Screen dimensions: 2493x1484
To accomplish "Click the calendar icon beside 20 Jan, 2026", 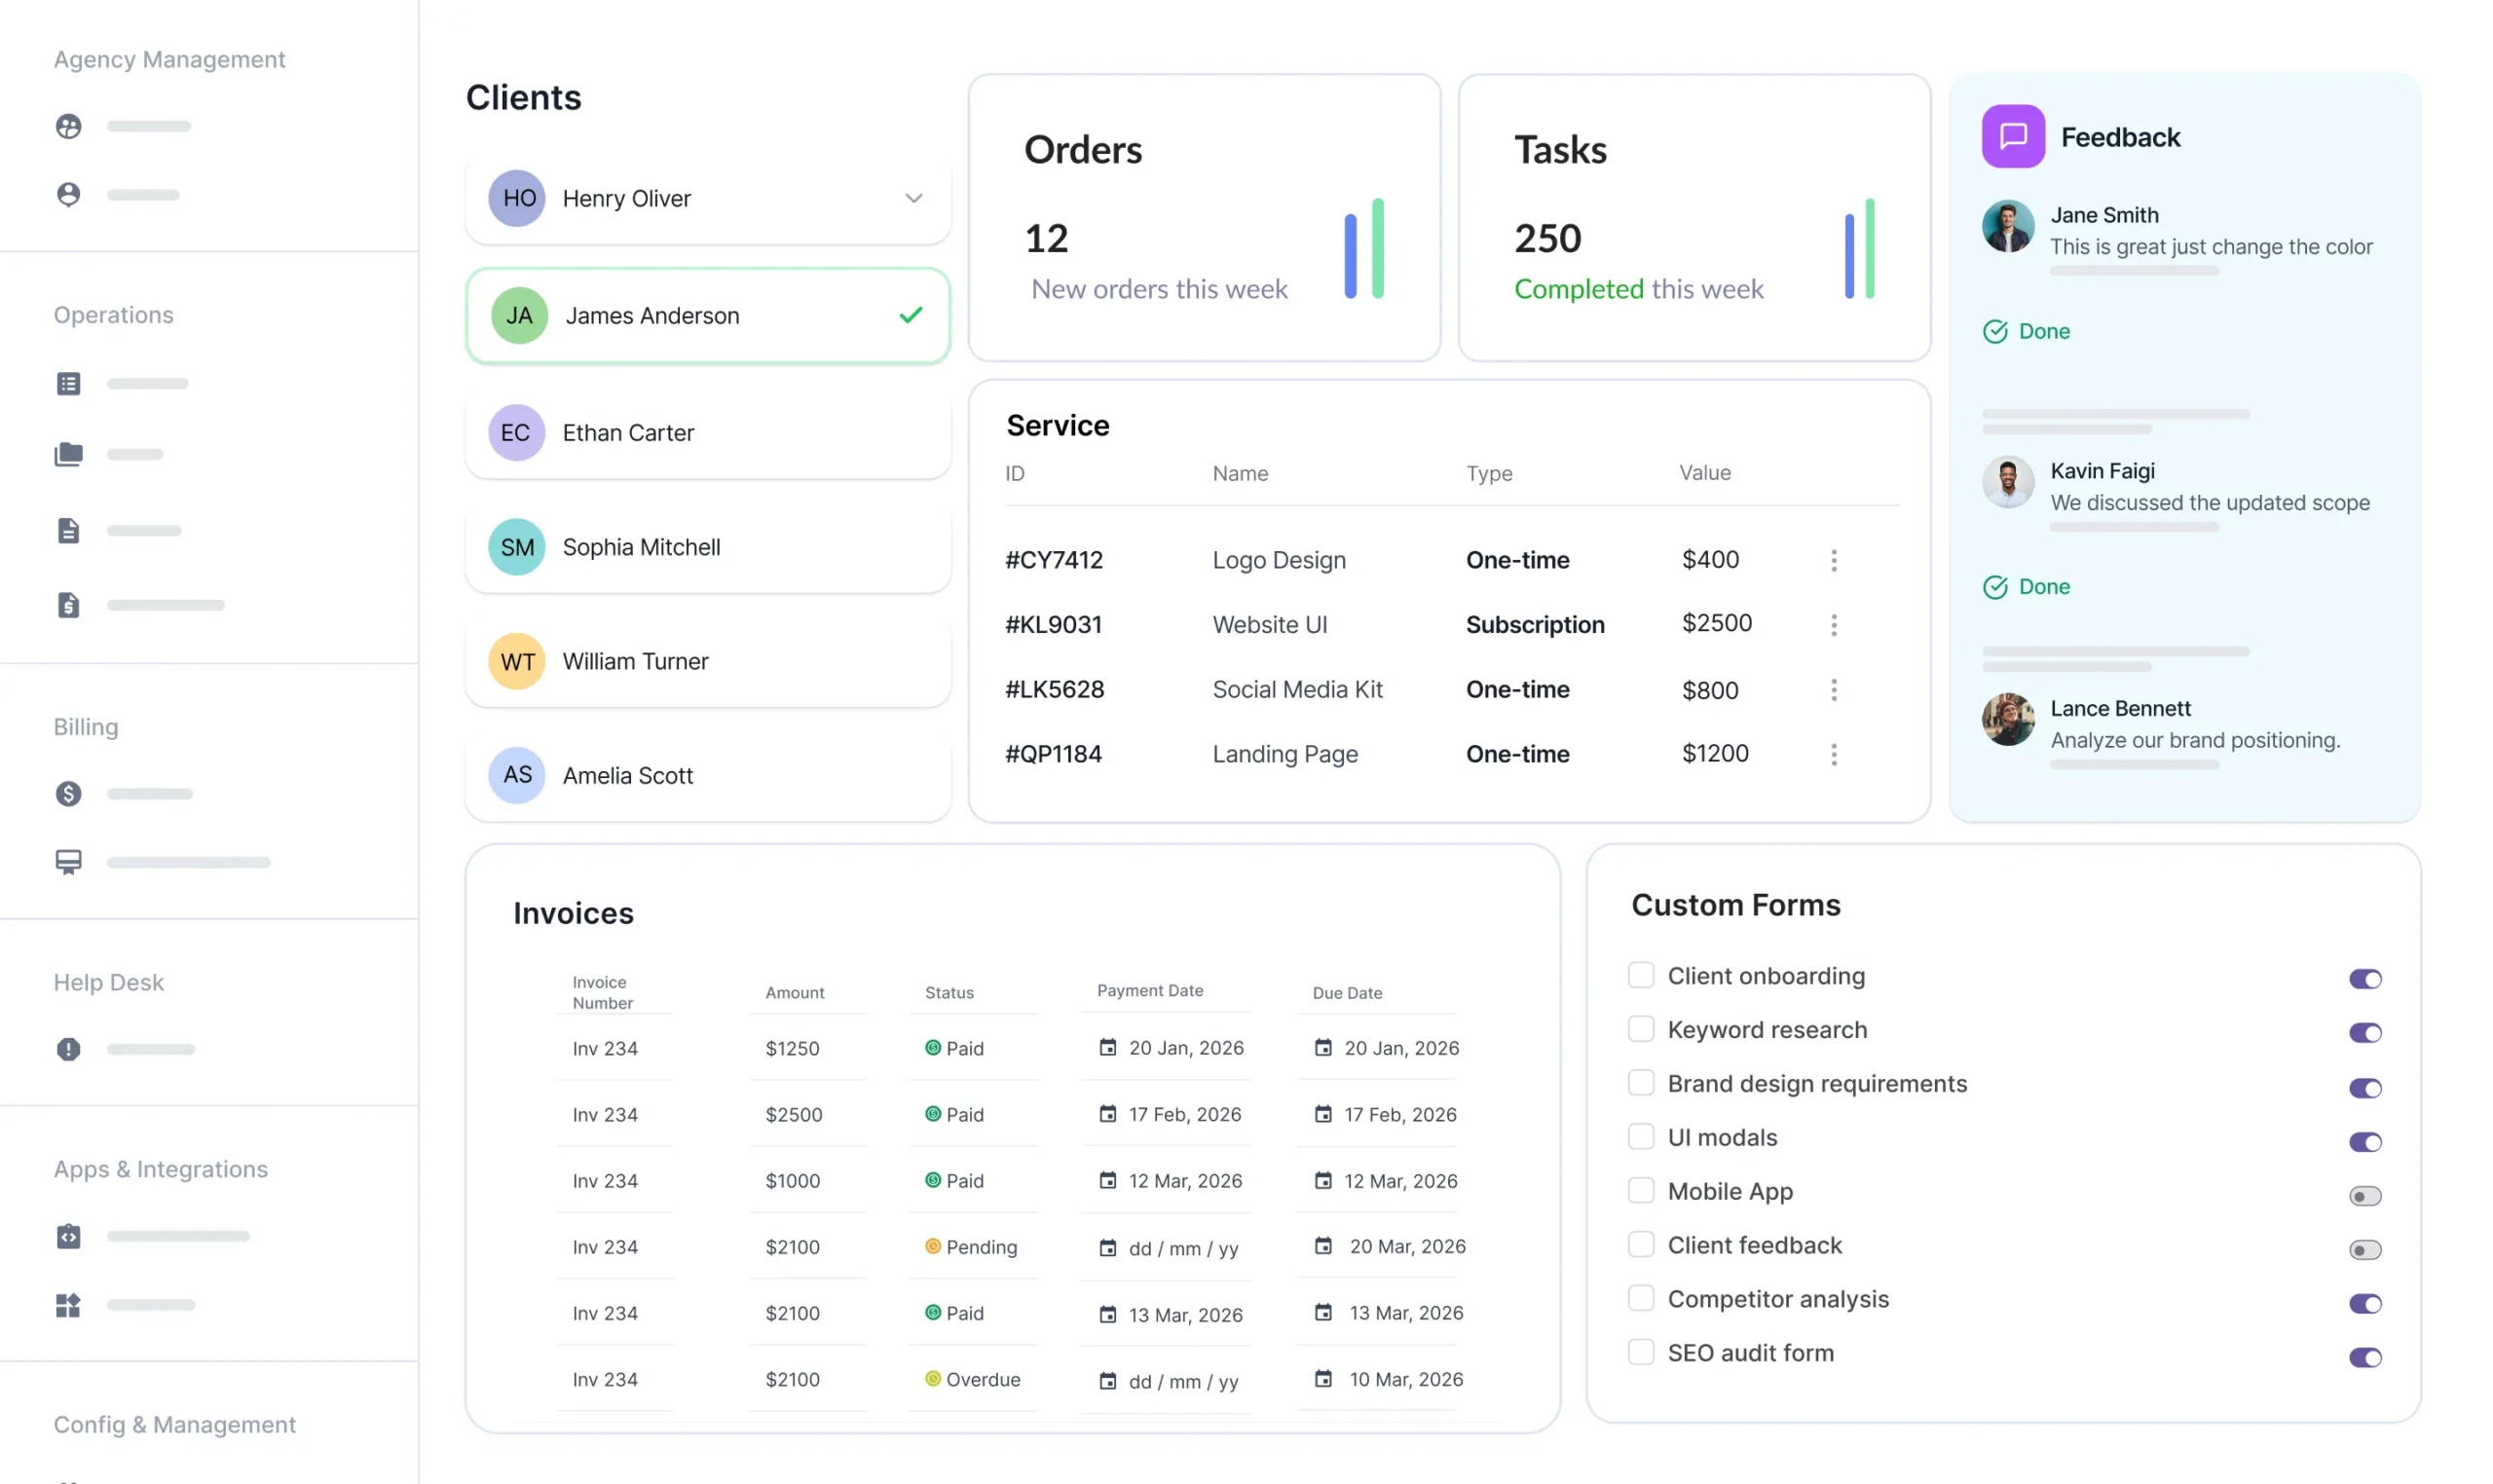I will 1106,1048.
